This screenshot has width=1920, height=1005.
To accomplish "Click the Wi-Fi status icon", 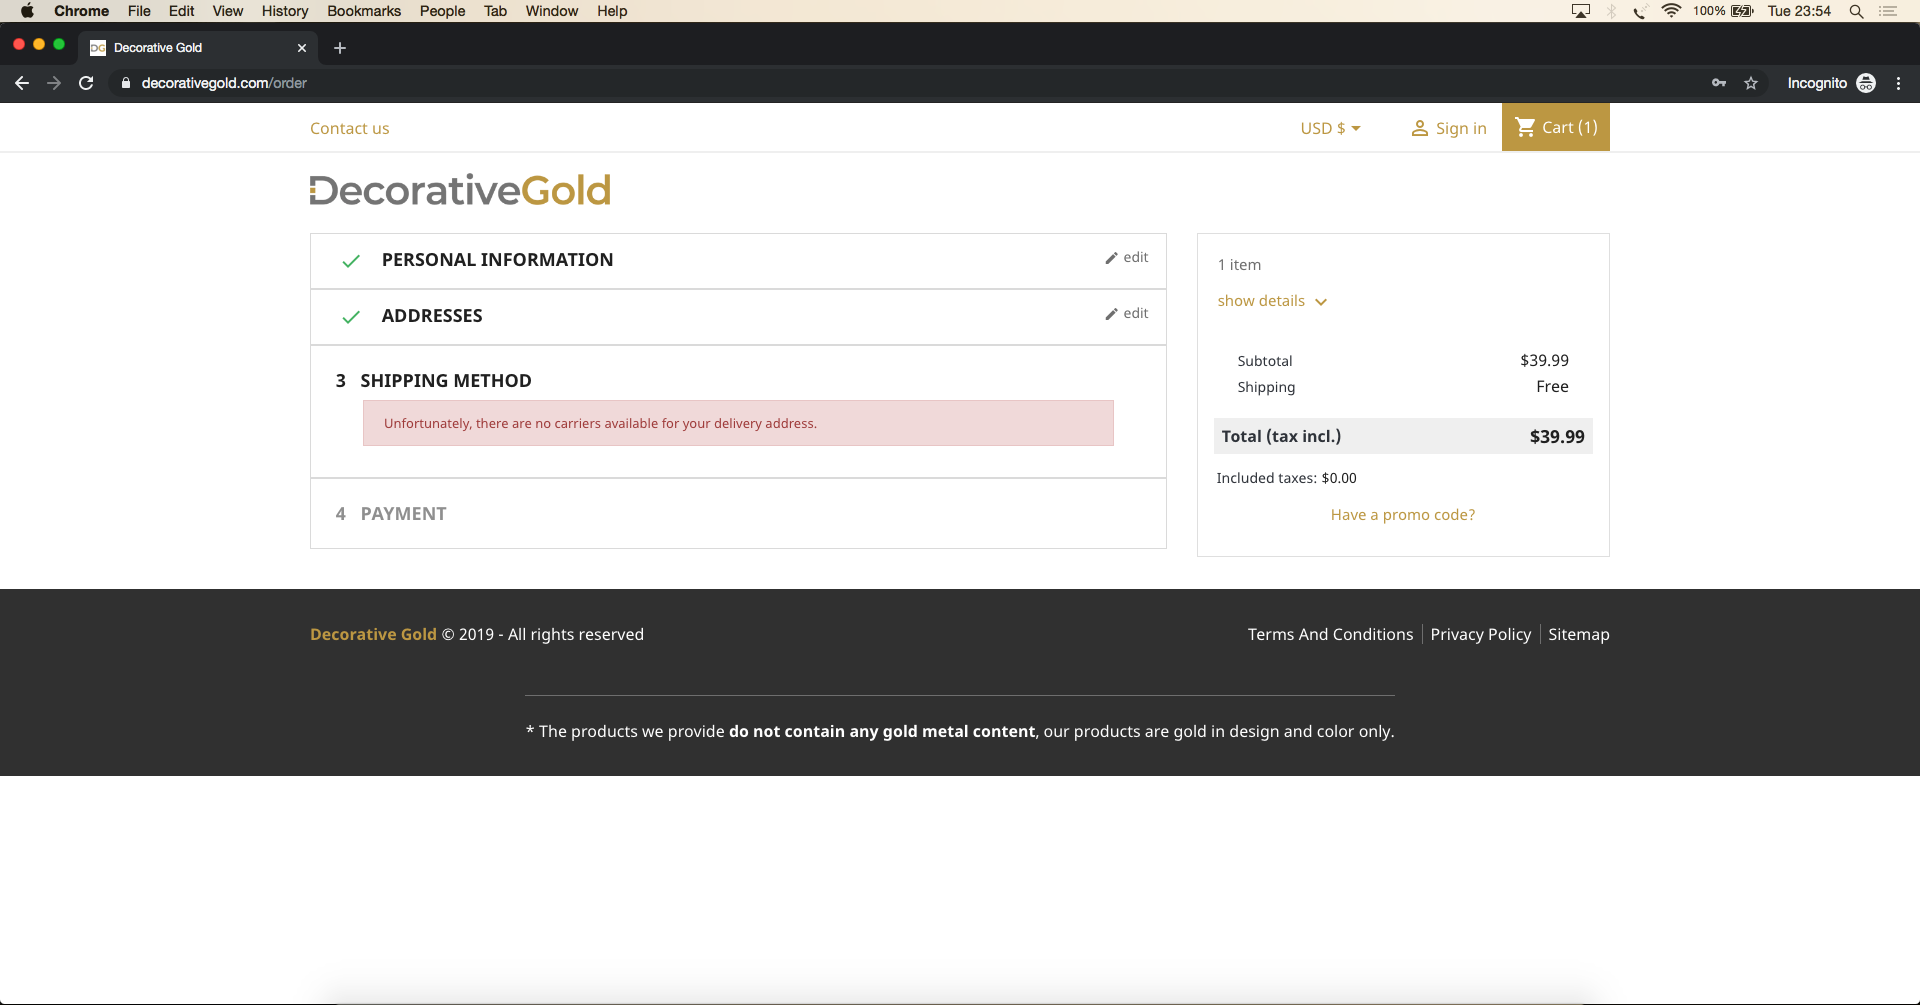I will tap(1671, 11).
